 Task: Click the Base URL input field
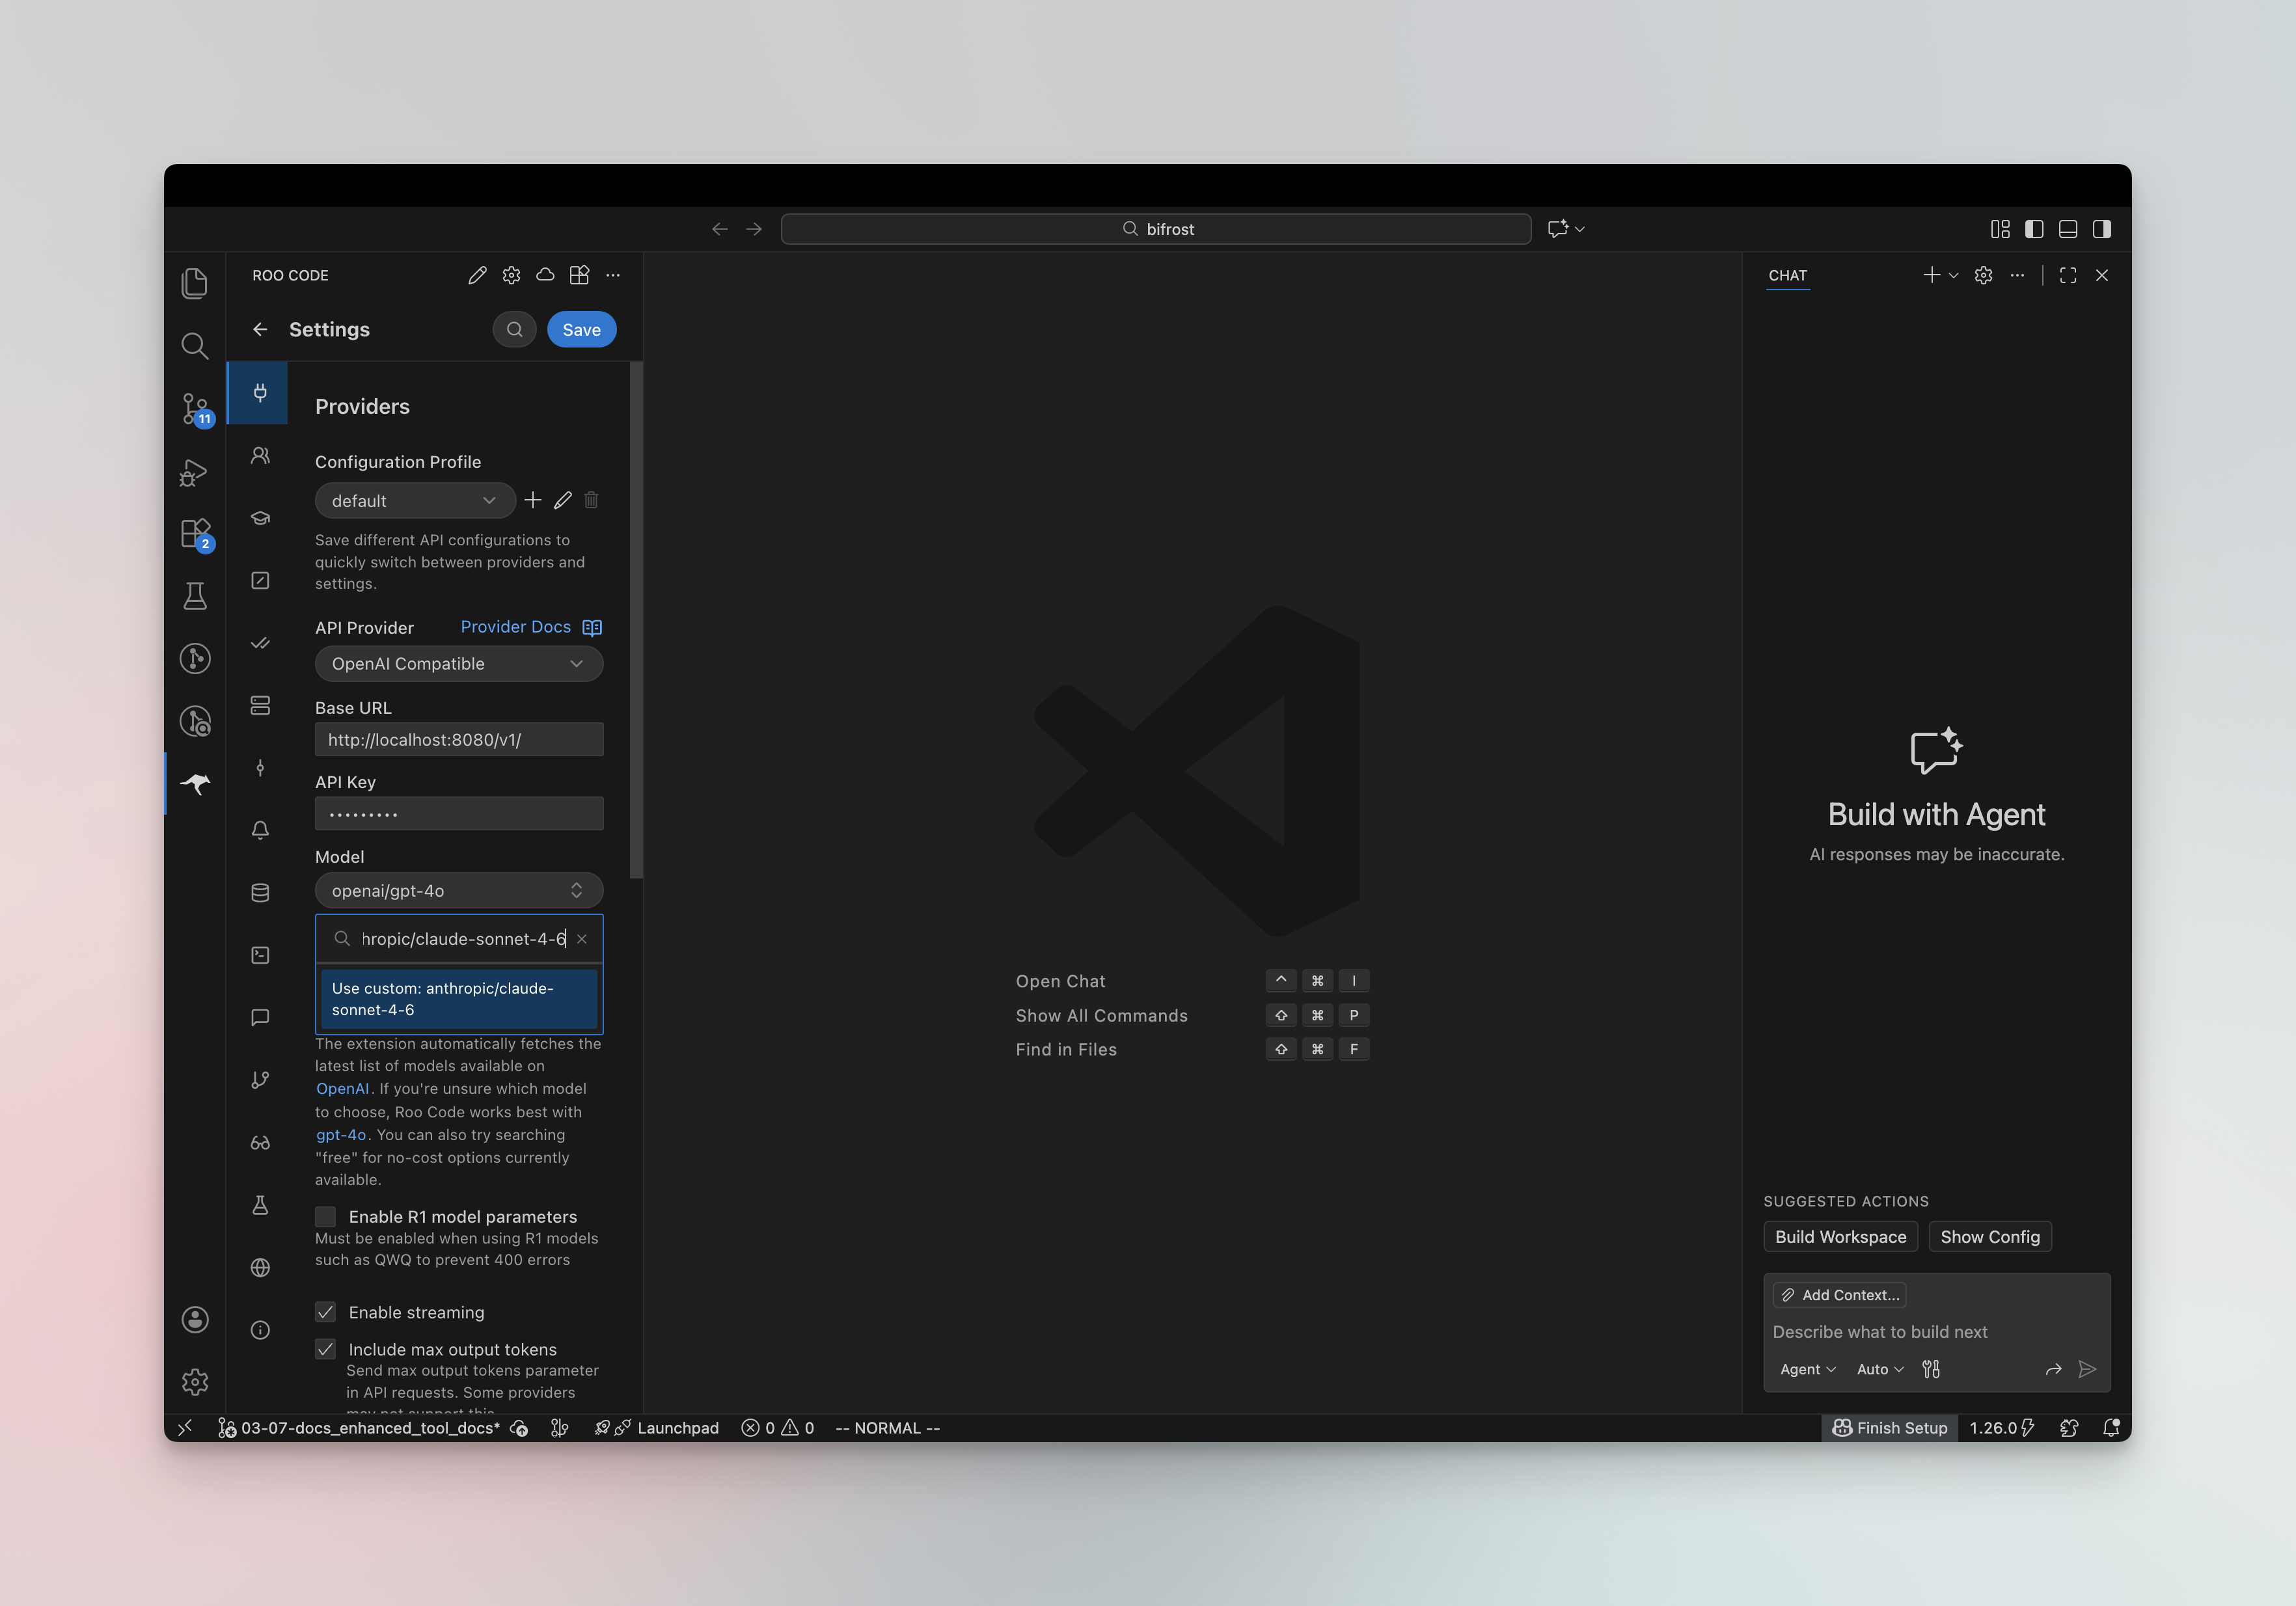[459, 740]
